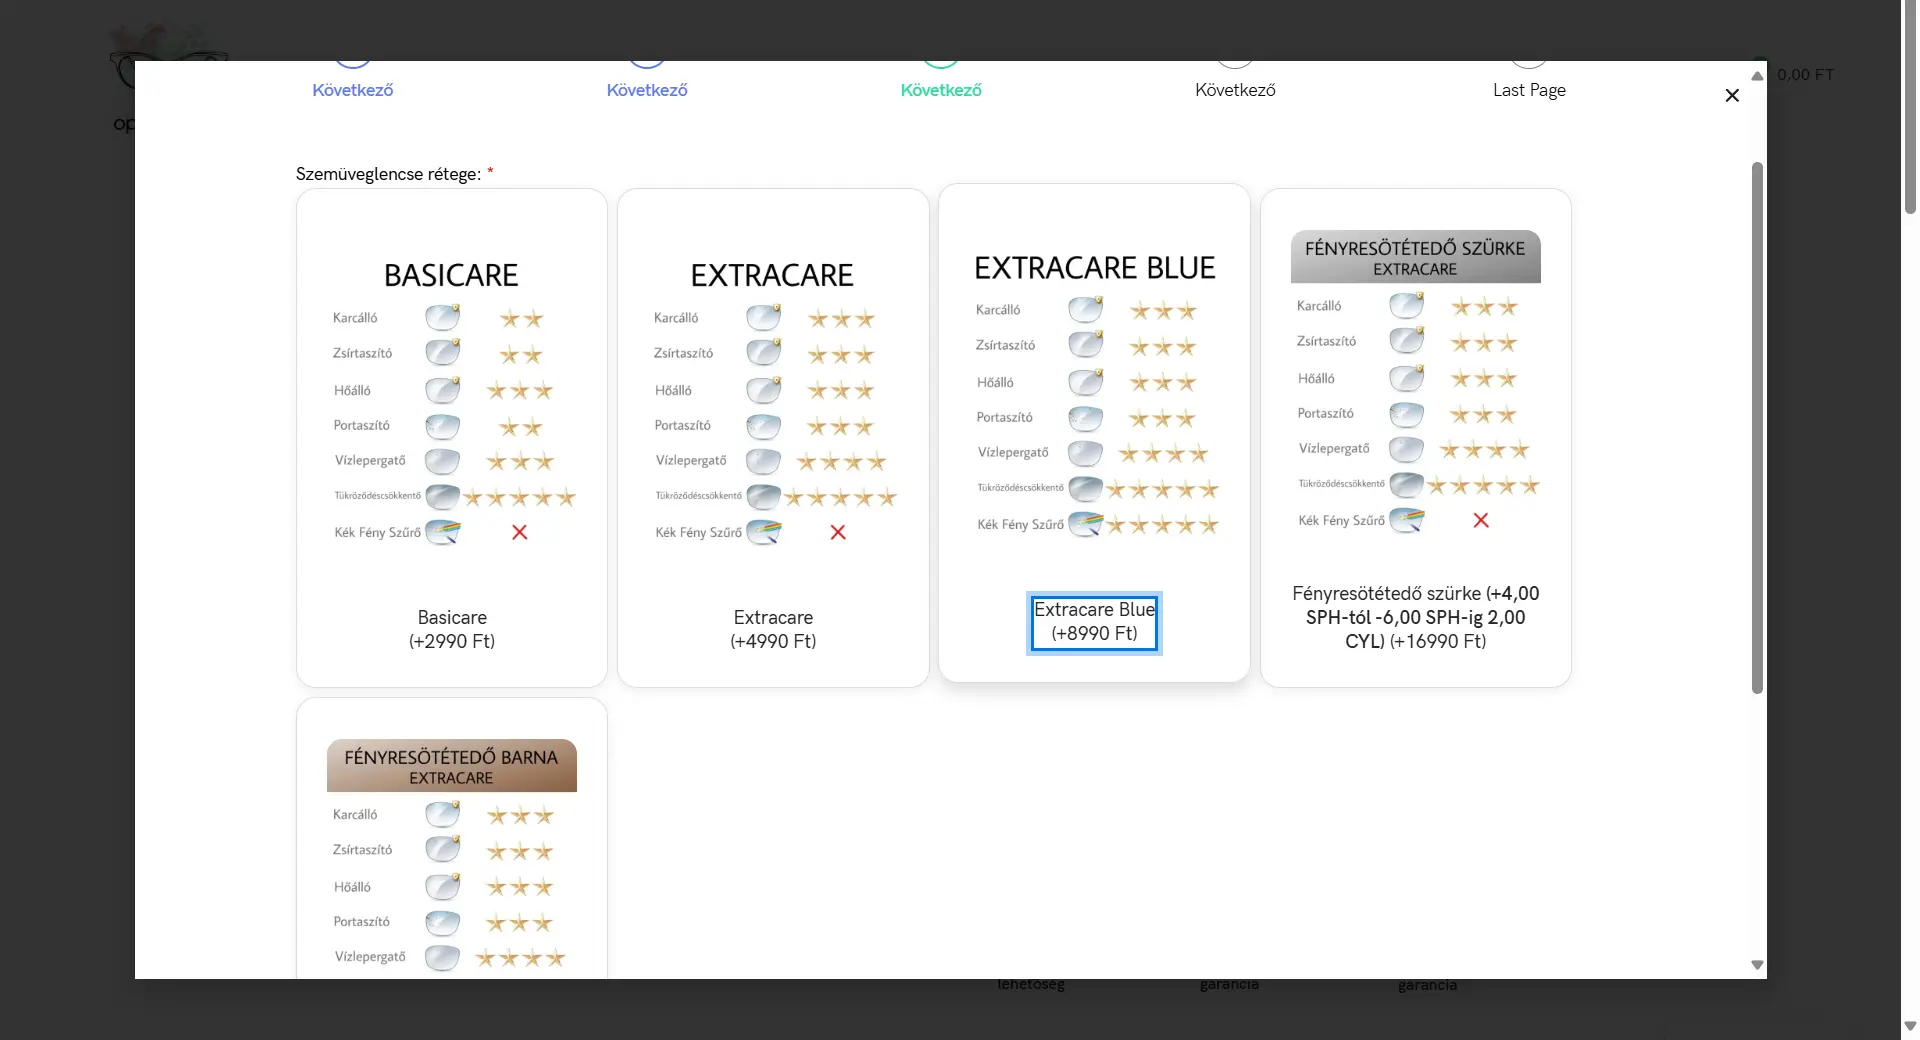Viewport: 1920px width, 1040px height.
Task: Switch to the green active Következő step
Action: [940, 89]
